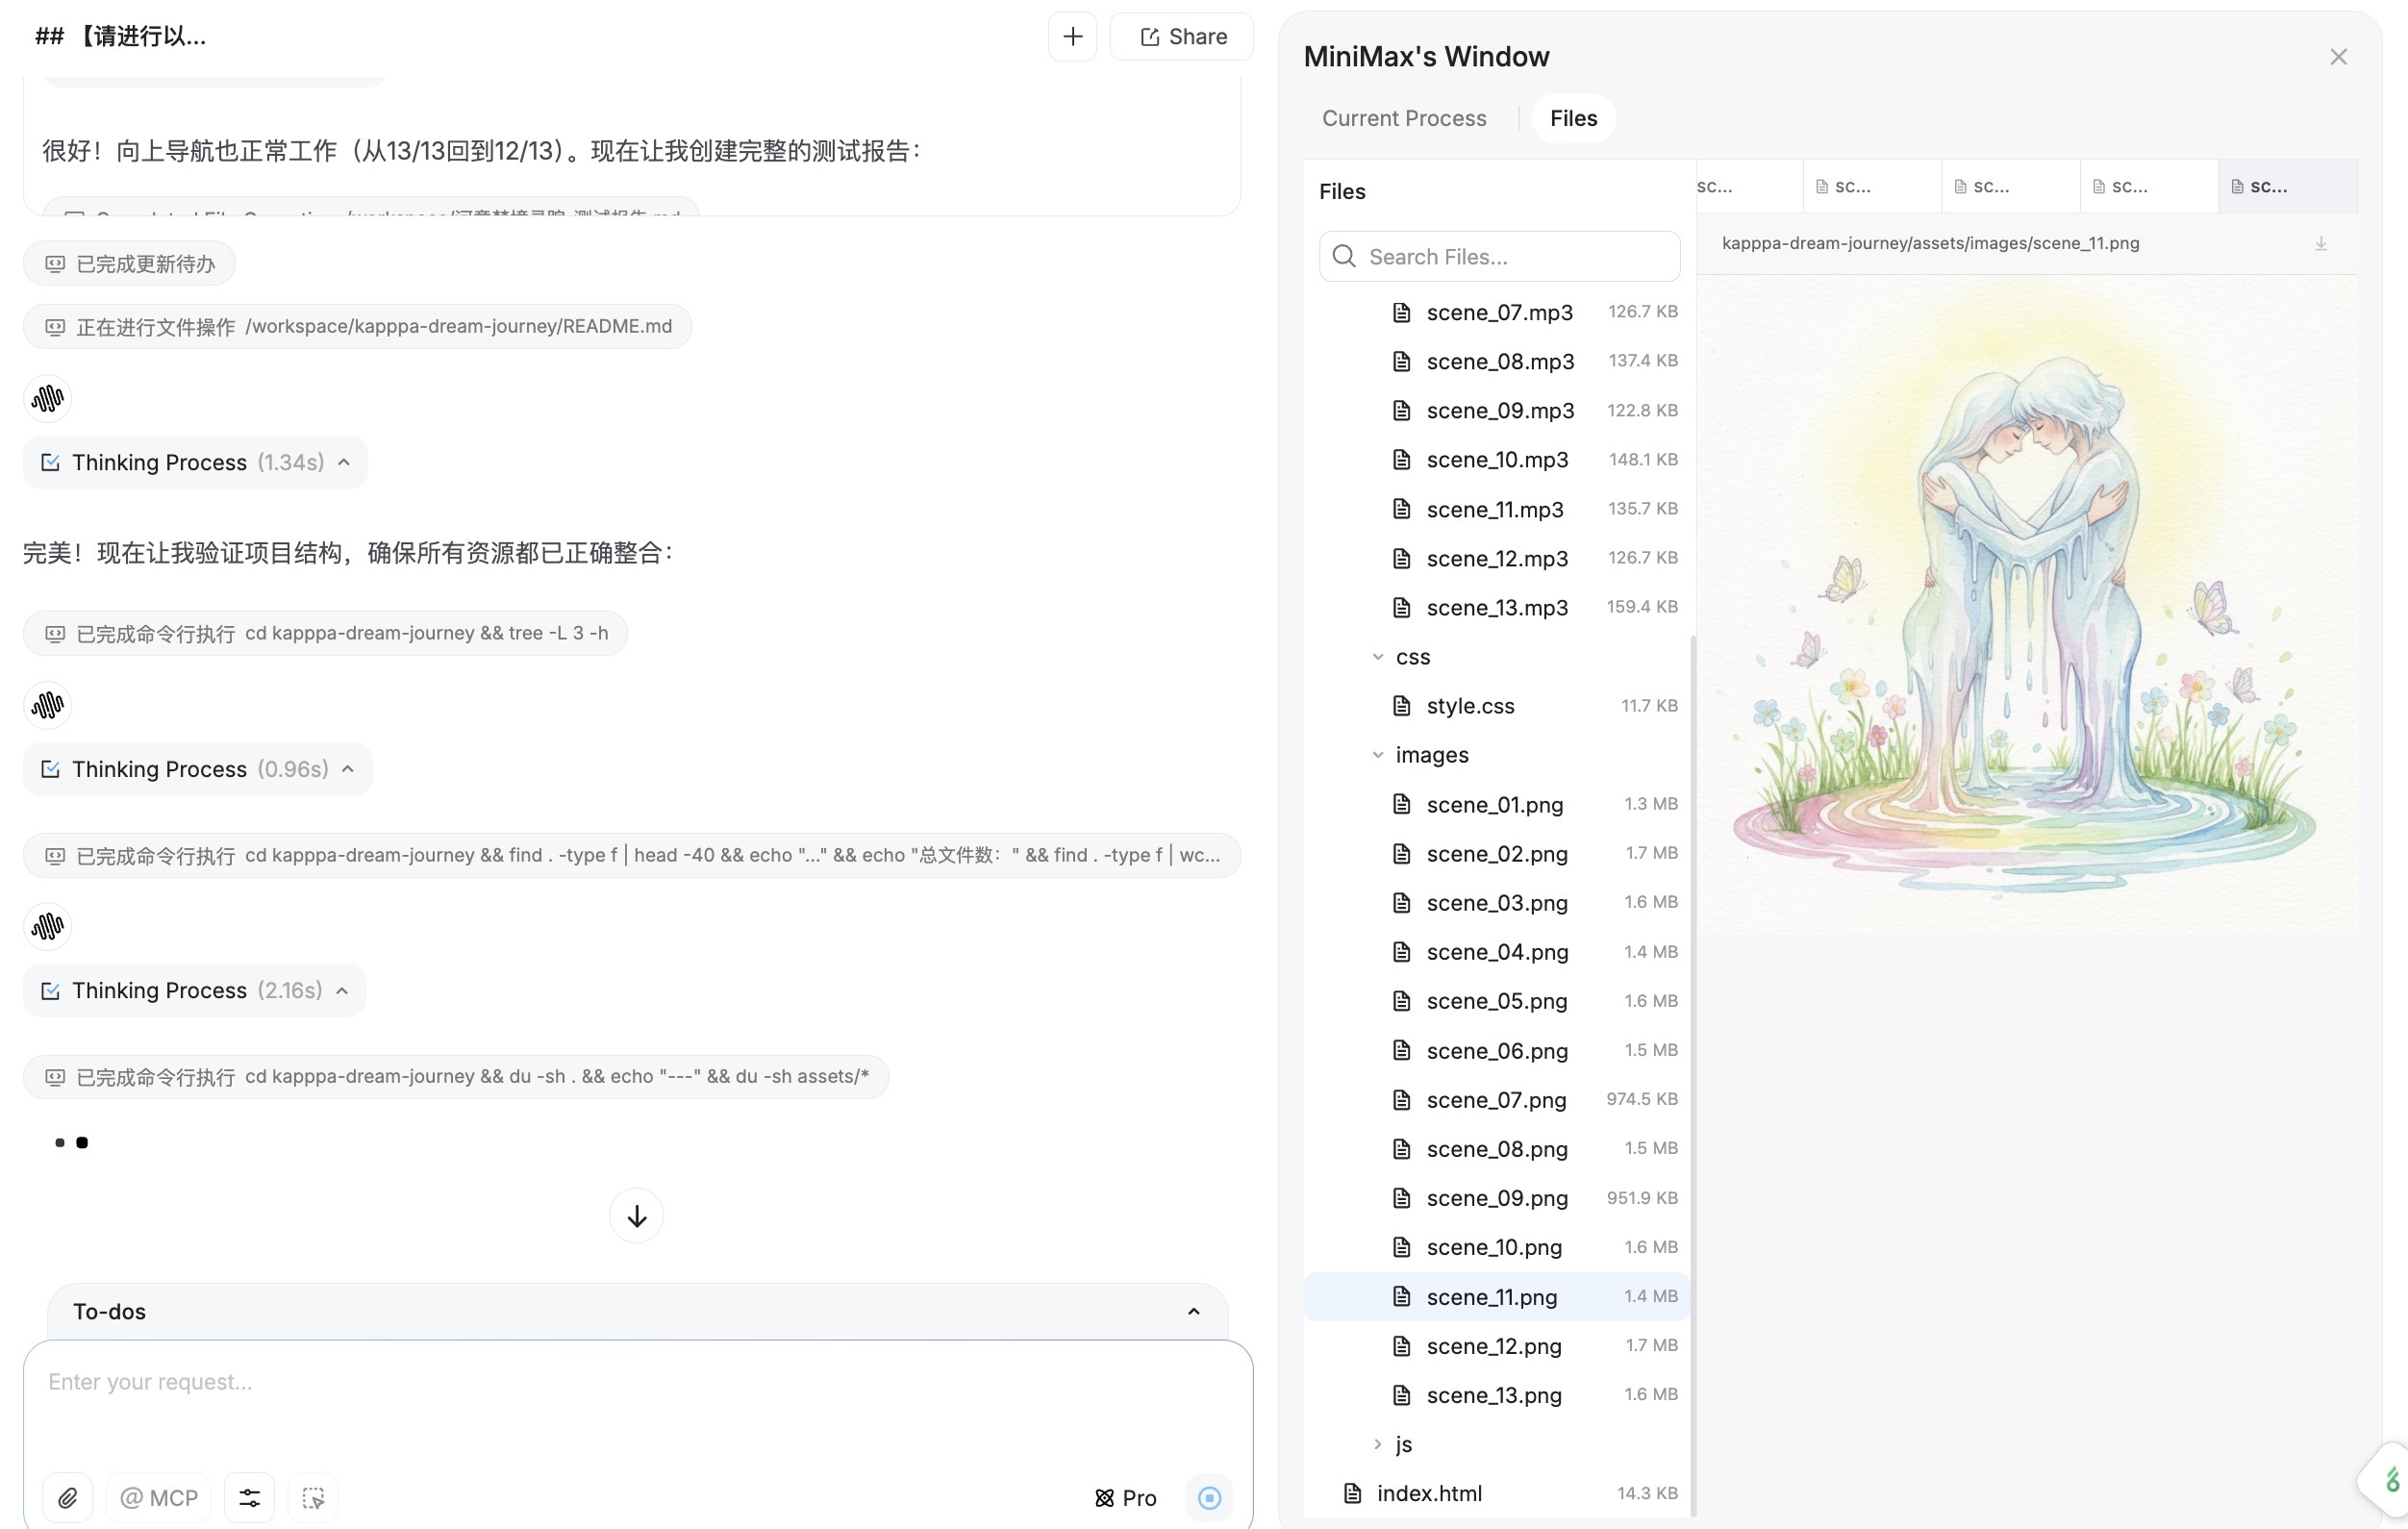Click the attach file paperclip icon
Image resolution: width=2408 pixels, height=1529 pixels.
coord(67,1497)
